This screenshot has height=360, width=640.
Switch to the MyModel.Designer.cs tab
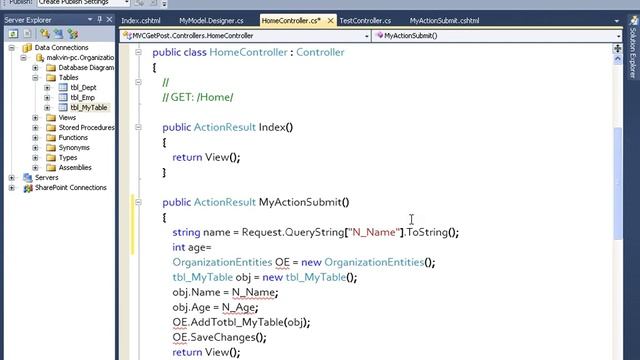[211, 20]
